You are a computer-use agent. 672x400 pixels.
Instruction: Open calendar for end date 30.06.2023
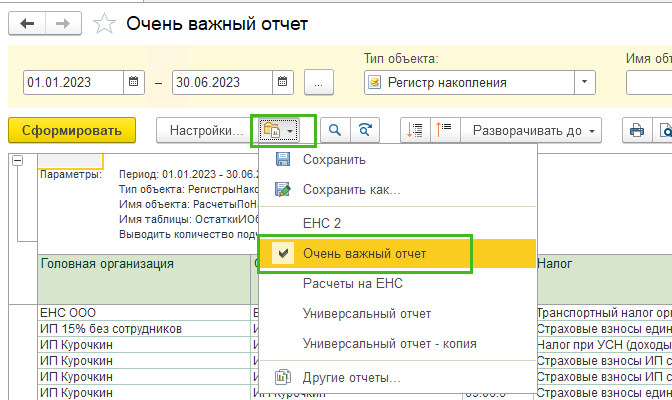click(x=282, y=82)
